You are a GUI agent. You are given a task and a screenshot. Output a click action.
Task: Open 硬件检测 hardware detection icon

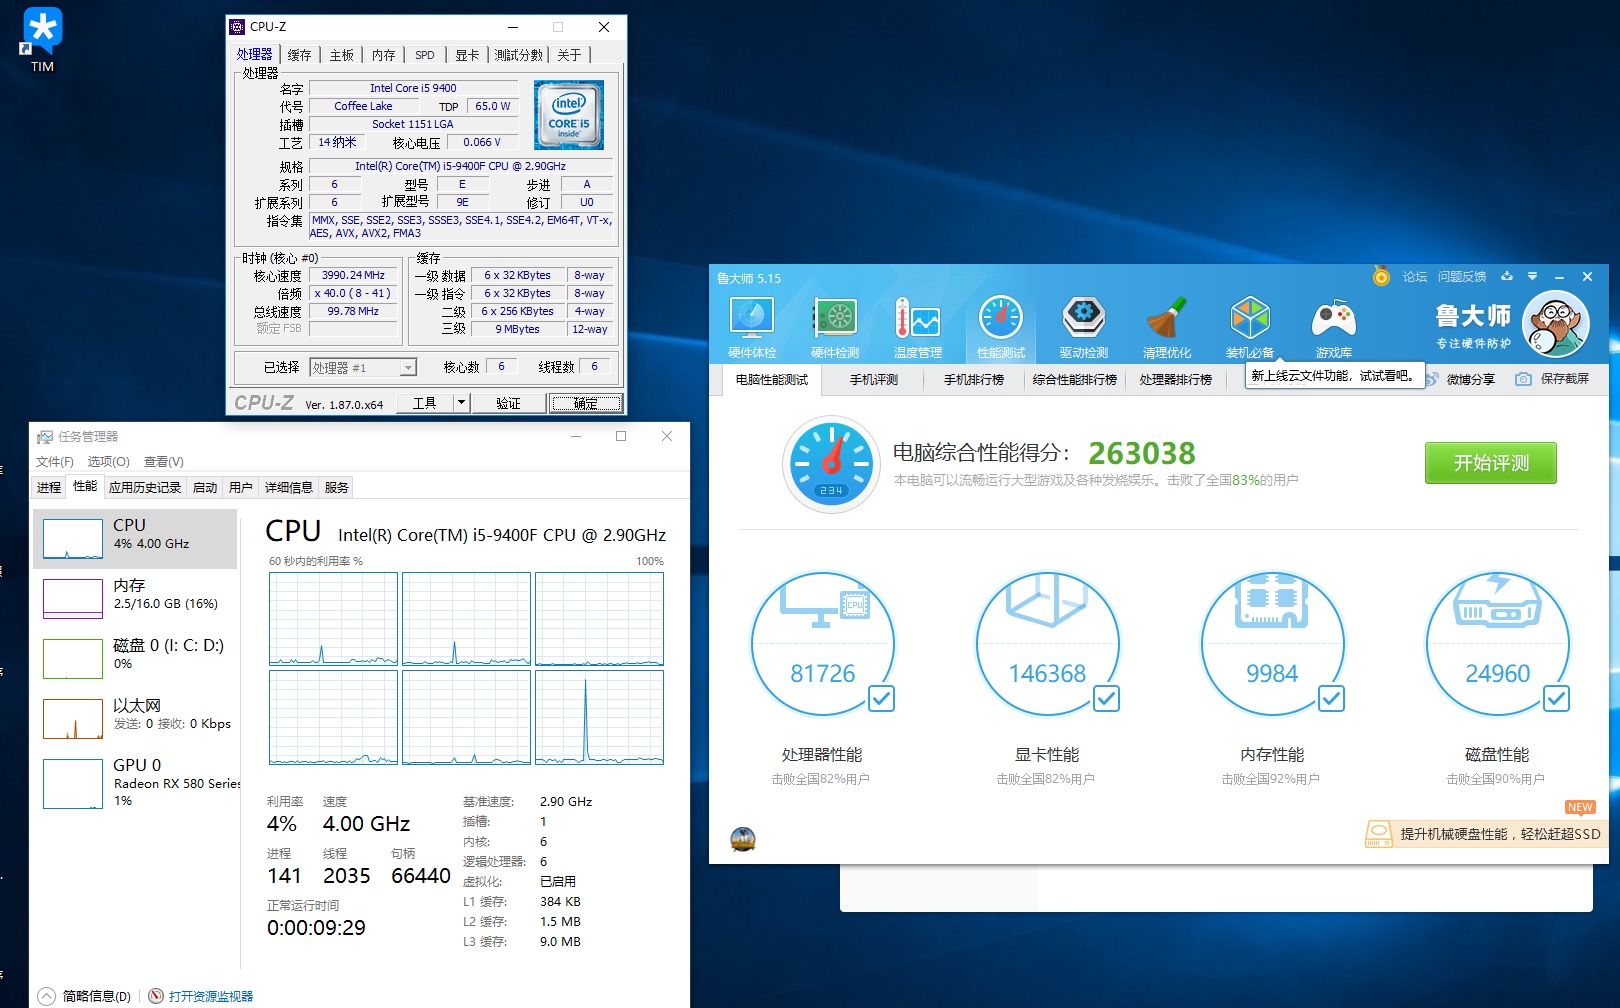tap(835, 328)
